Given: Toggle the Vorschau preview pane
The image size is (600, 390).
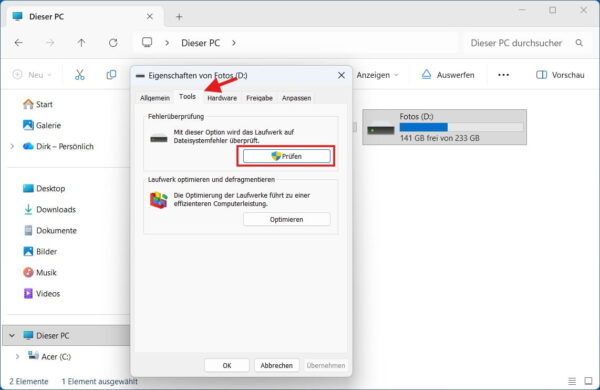Looking at the screenshot, I should [560, 75].
